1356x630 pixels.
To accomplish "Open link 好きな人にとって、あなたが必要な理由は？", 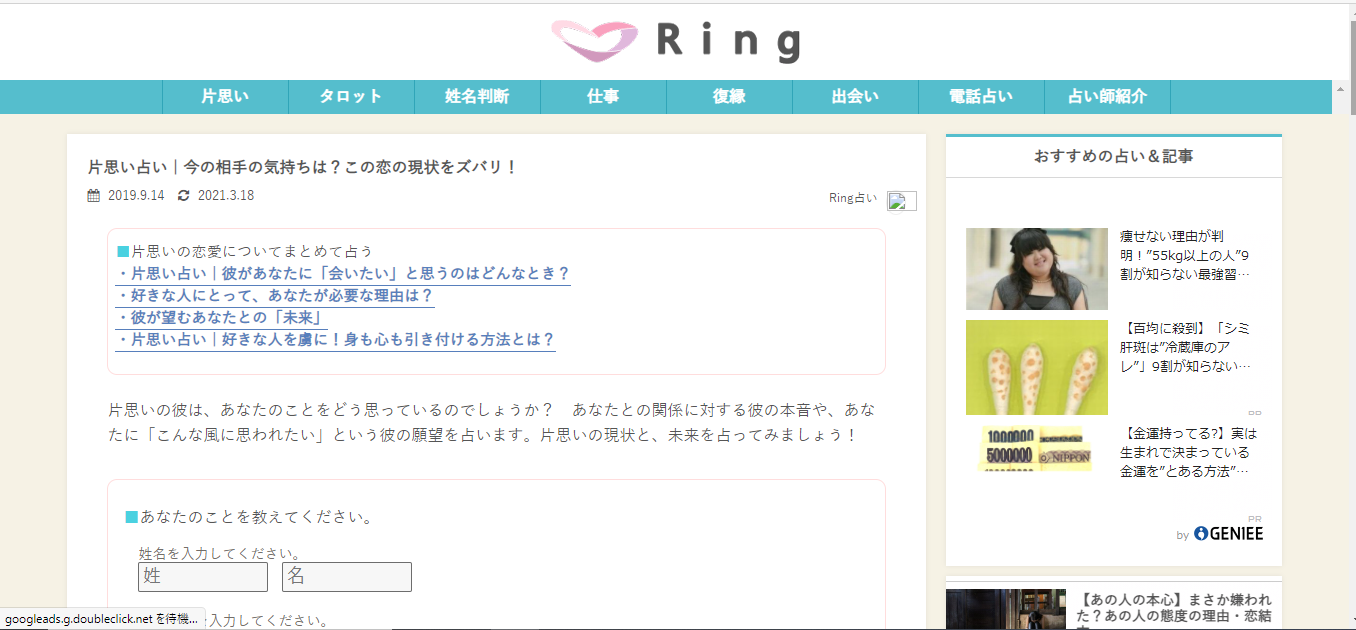I will tap(275, 296).
